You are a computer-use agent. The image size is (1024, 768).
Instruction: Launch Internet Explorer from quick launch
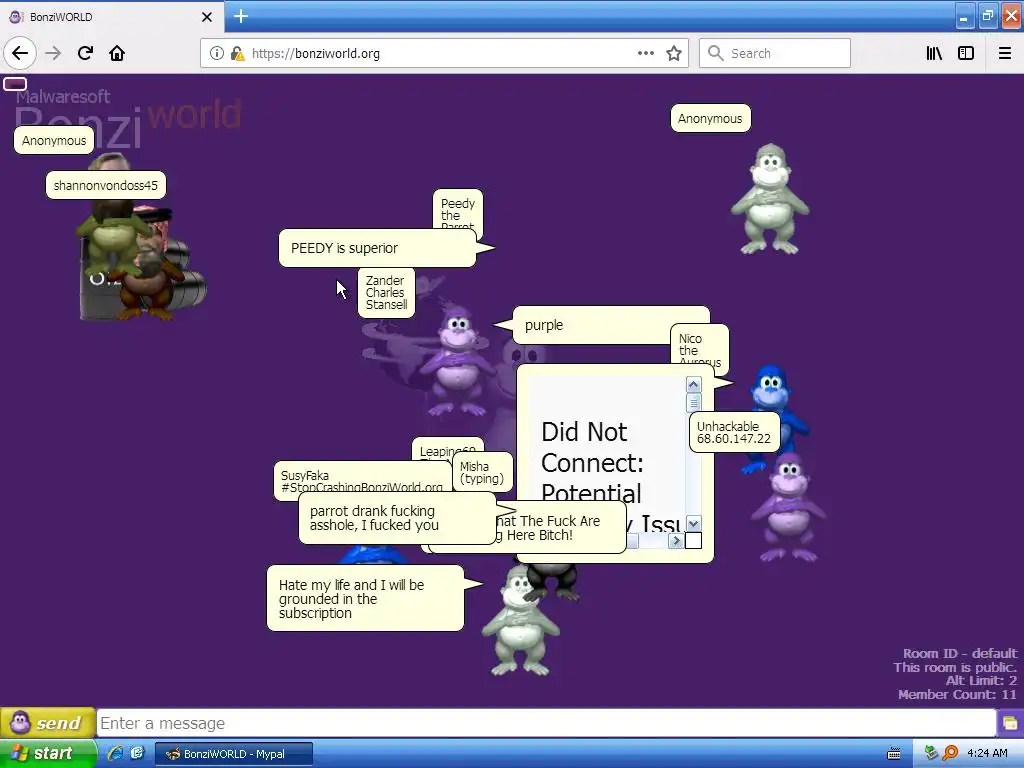pyautogui.click(x=116, y=754)
